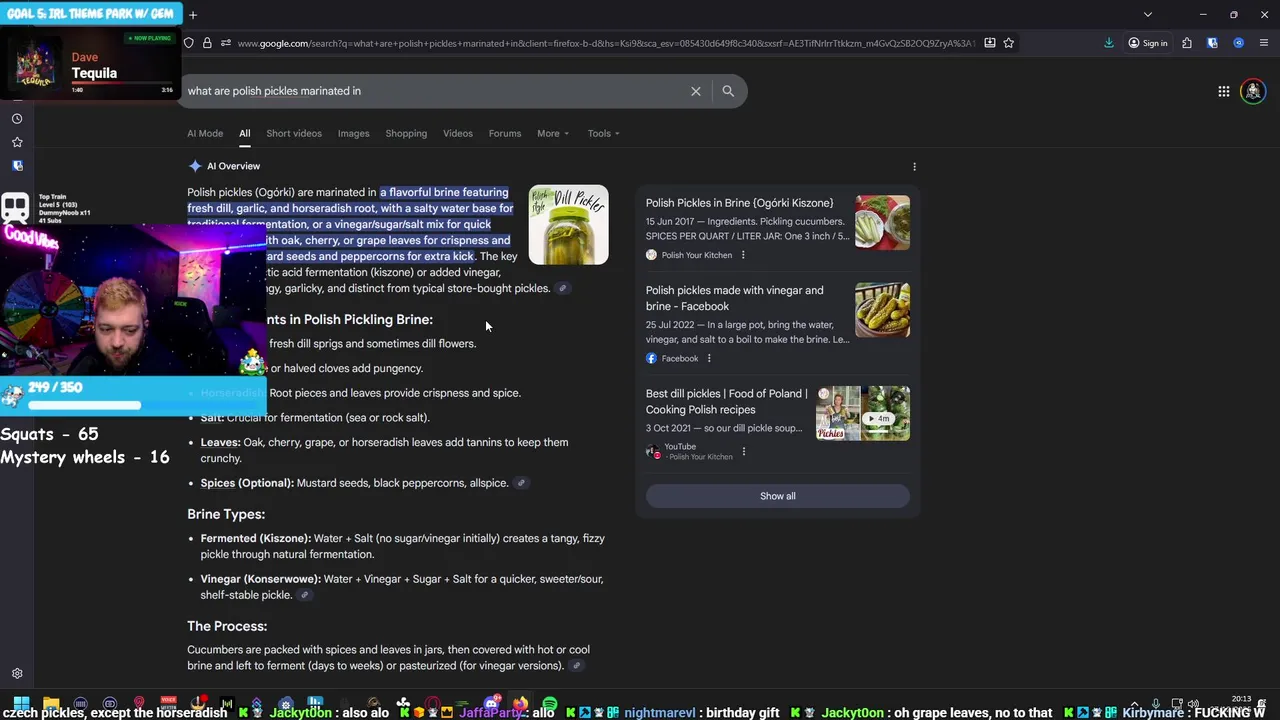This screenshot has width=1280, height=720.
Task: Open Polish Pickles in Brine (Ogórki Kiszone) link
Action: [x=739, y=203]
